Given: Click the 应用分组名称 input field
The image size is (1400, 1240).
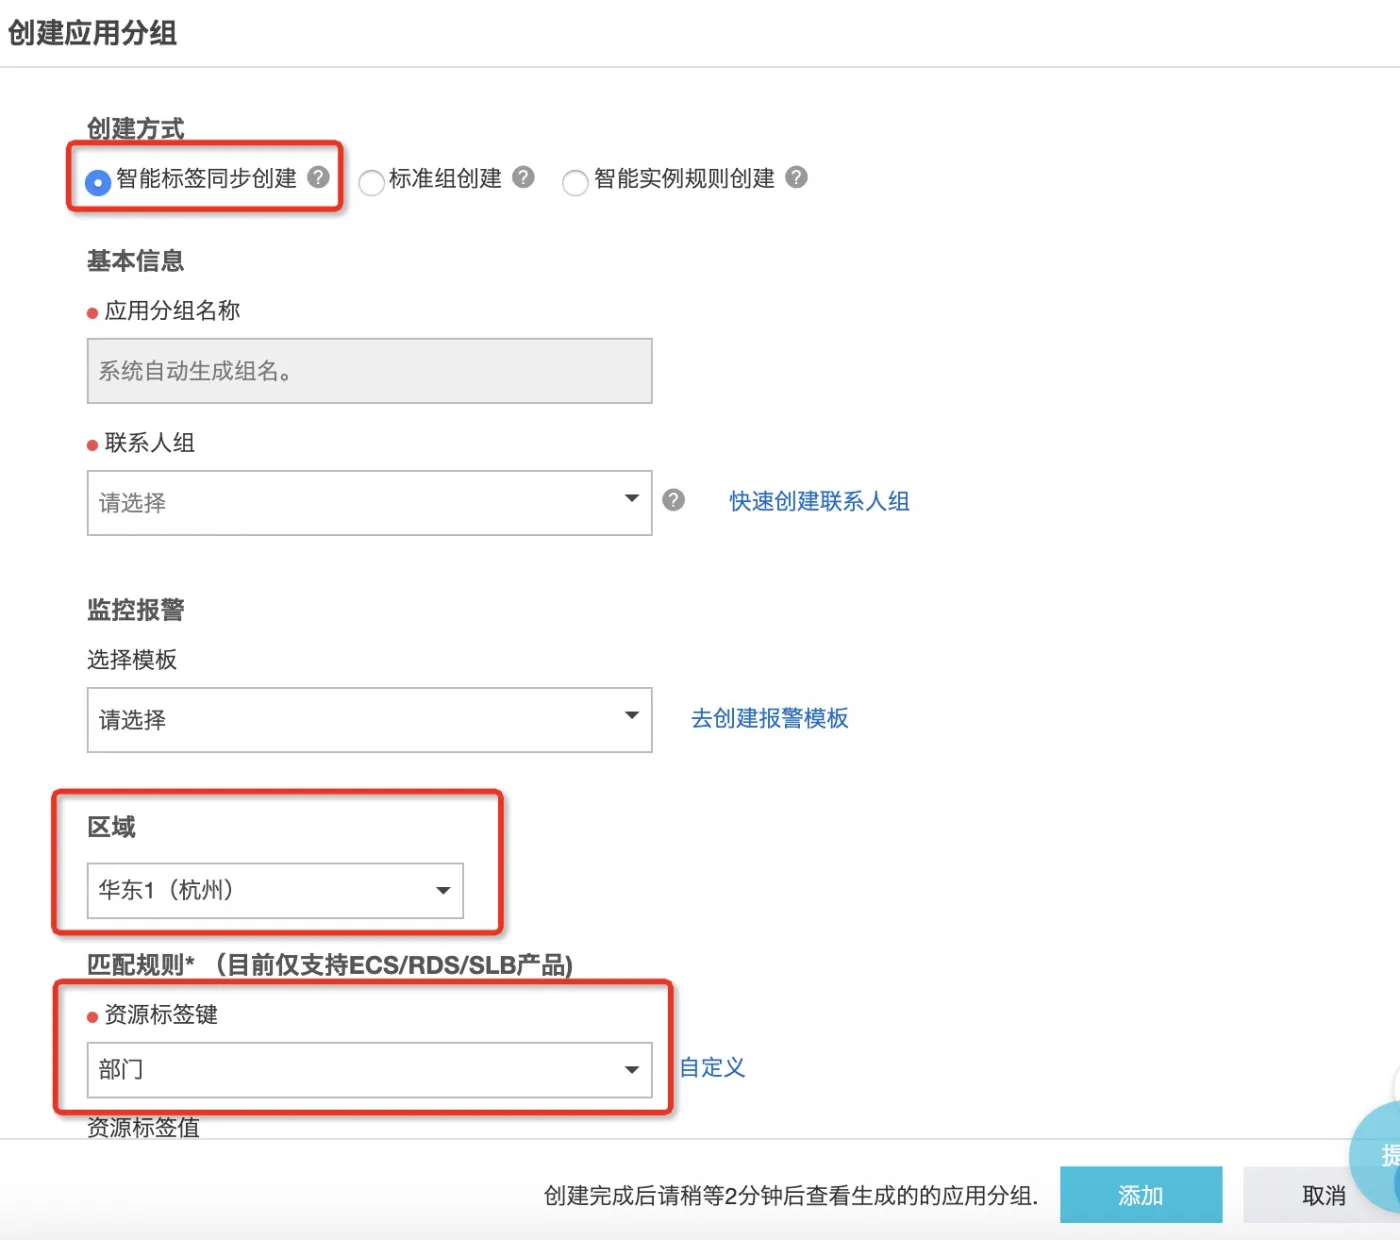Looking at the screenshot, I should click(369, 371).
